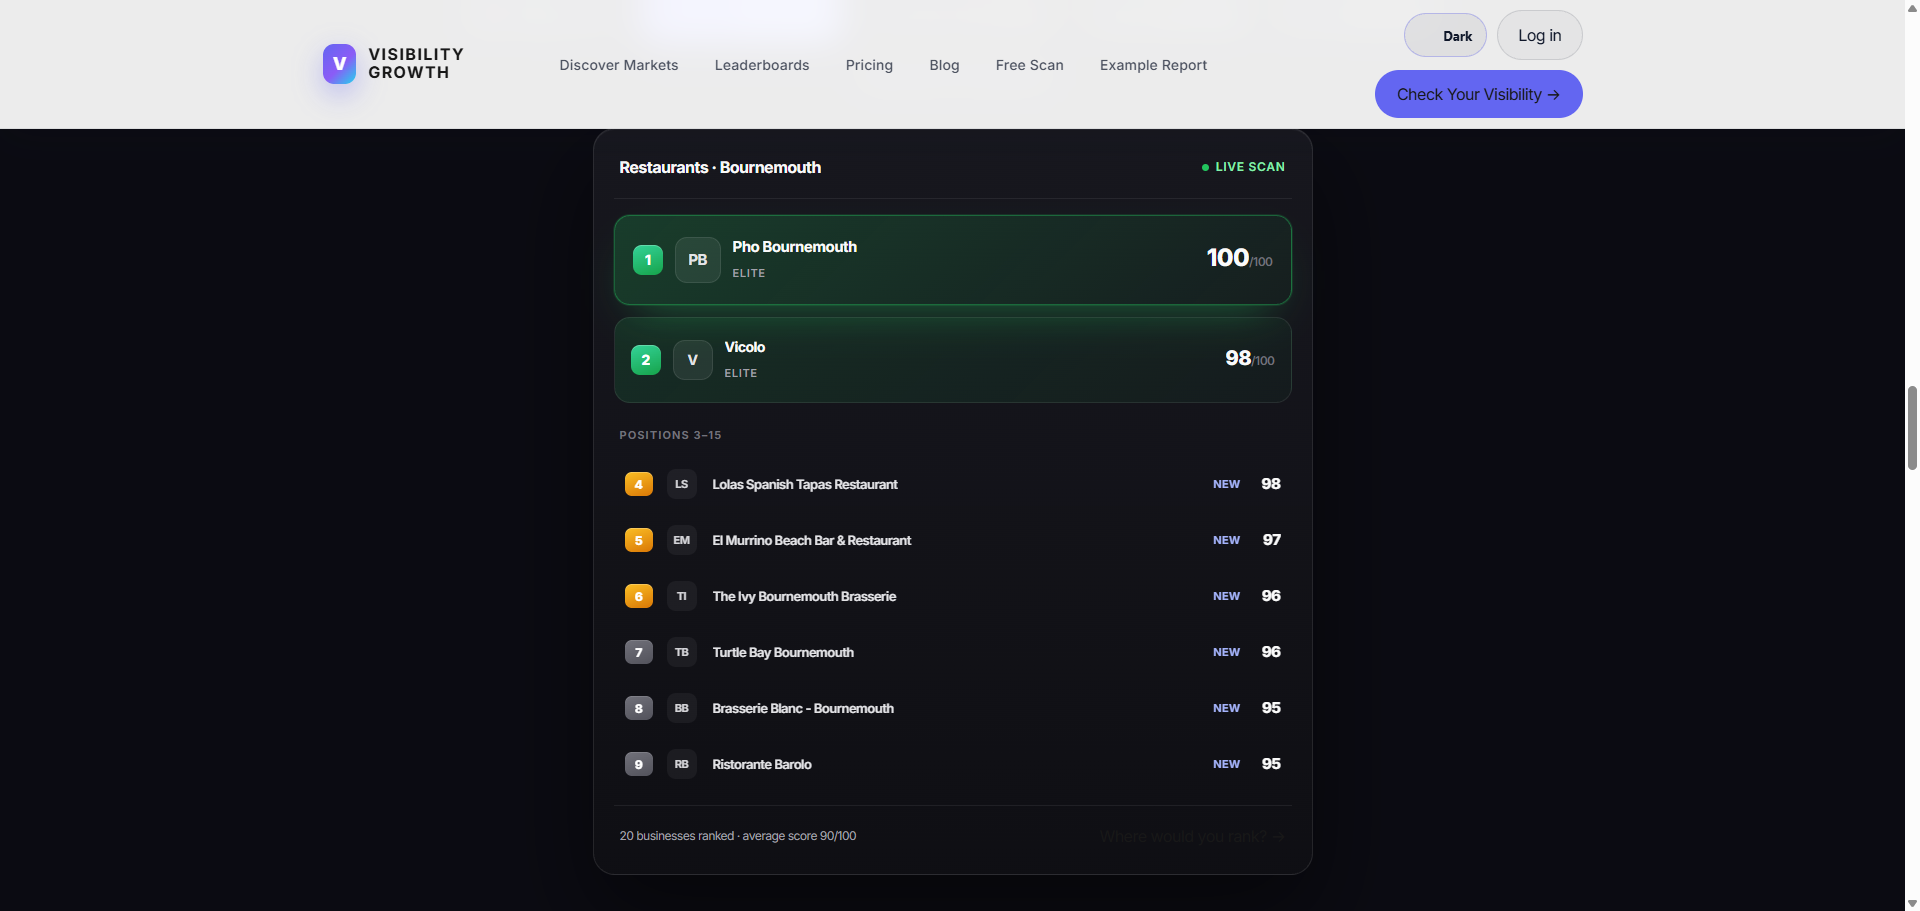Click the Turtle Bay Bournemouth name
The image size is (1920, 911).
pyautogui.click(x=783, y=652)
